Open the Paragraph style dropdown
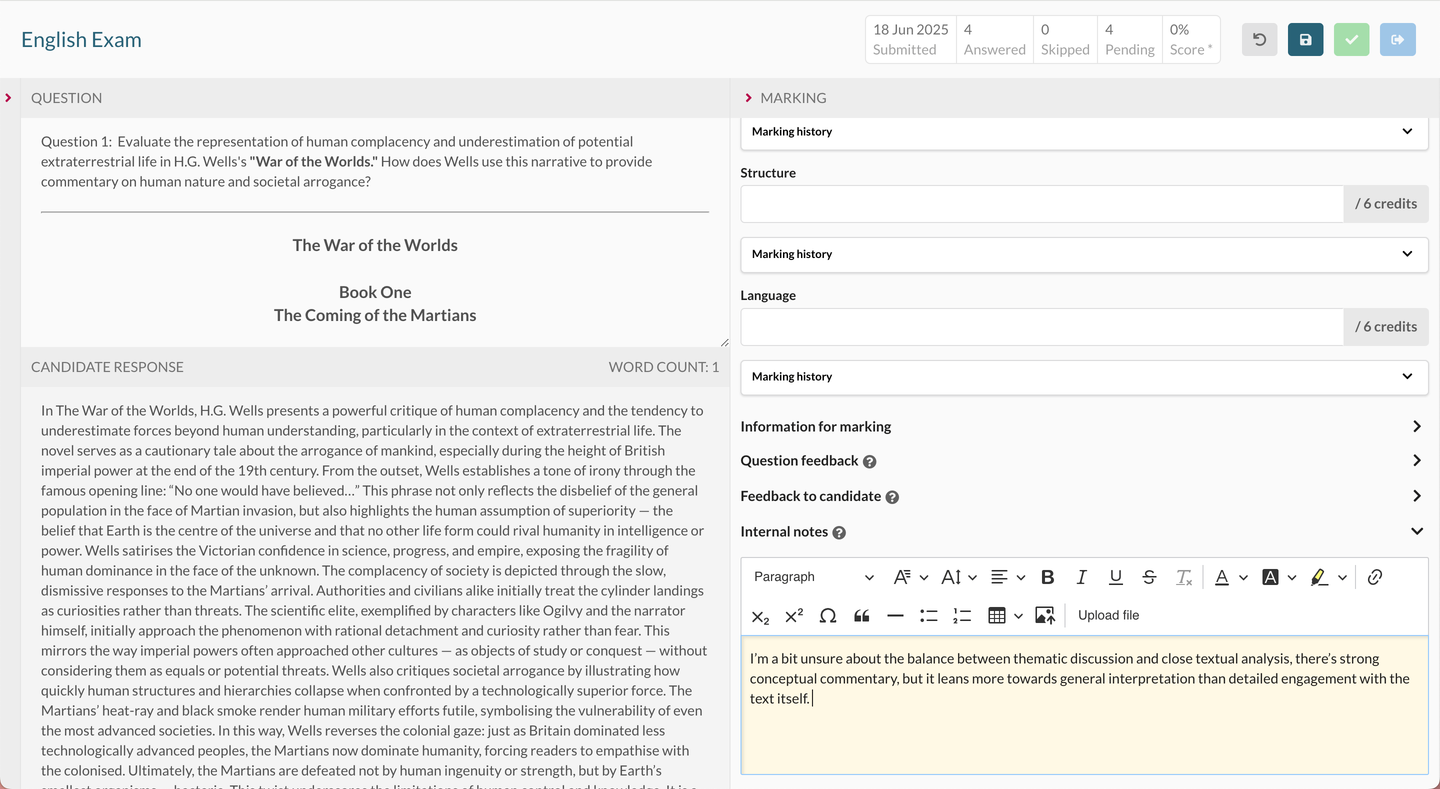This screenshot has width=1440, height=789. 813,577
